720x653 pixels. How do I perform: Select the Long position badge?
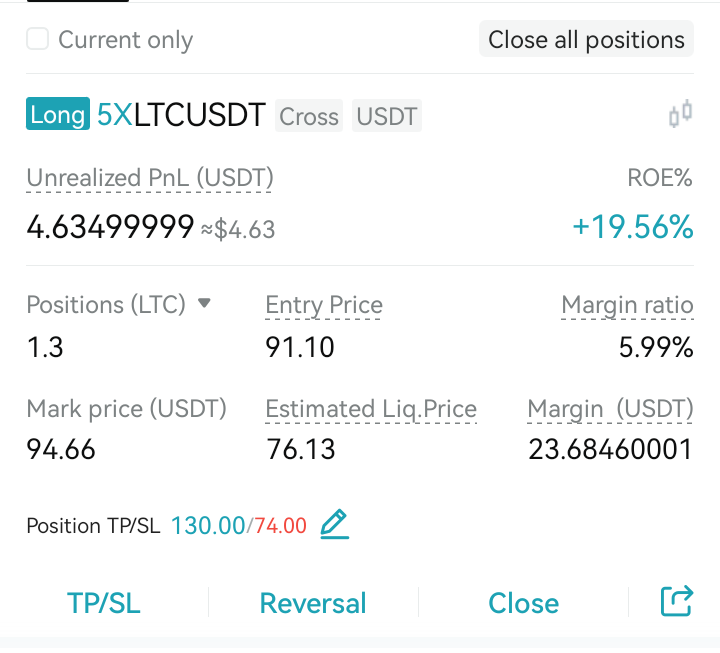pos(58,114)
